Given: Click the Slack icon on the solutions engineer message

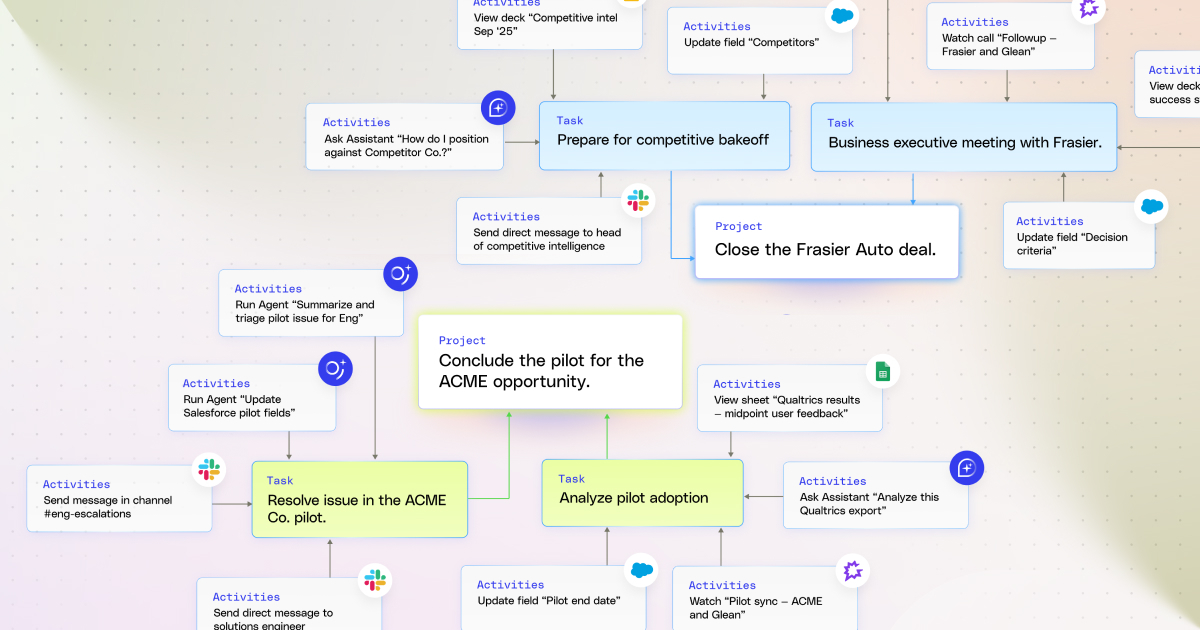Looking at the screenshot, I should pos(376,581).
